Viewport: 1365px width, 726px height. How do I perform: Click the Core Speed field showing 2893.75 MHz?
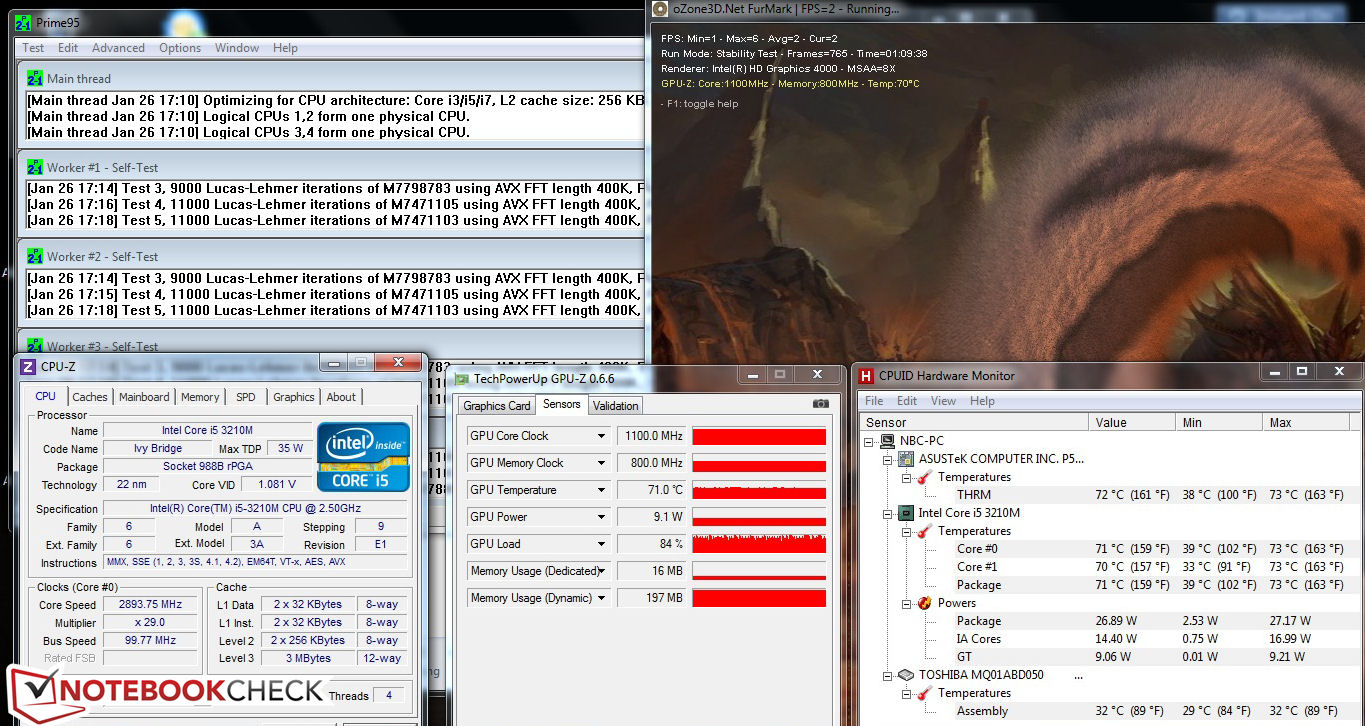tap(150, 605)
